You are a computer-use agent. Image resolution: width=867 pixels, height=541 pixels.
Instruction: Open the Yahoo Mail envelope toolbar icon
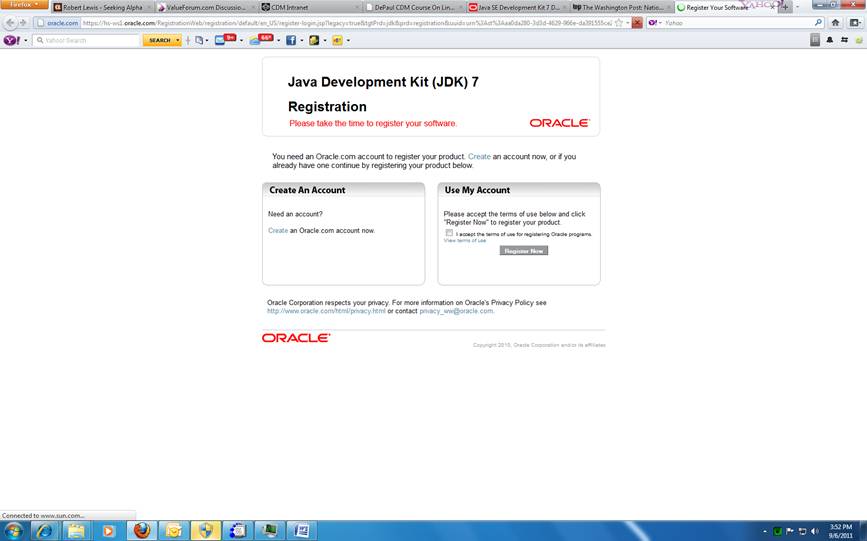(x=220, y=40)
